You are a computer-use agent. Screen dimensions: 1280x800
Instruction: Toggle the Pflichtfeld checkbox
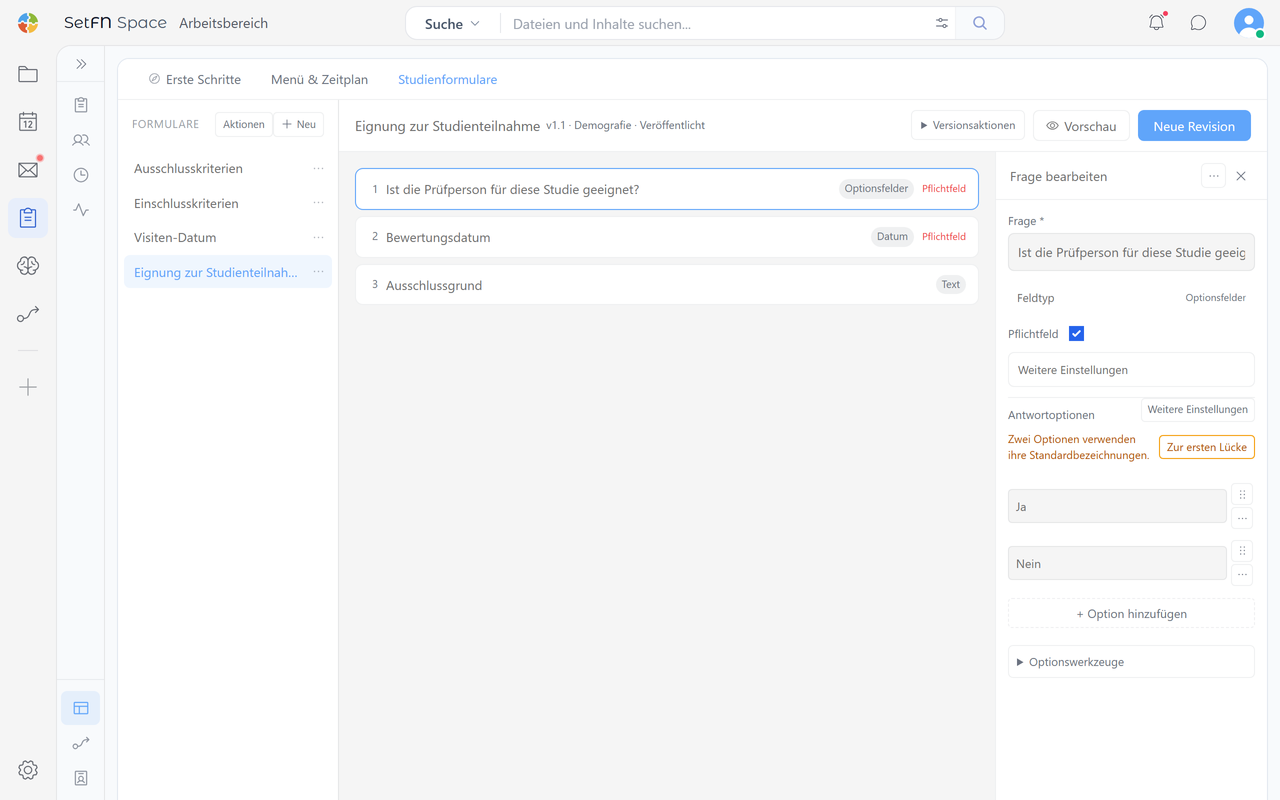(x=1077, y=334)
